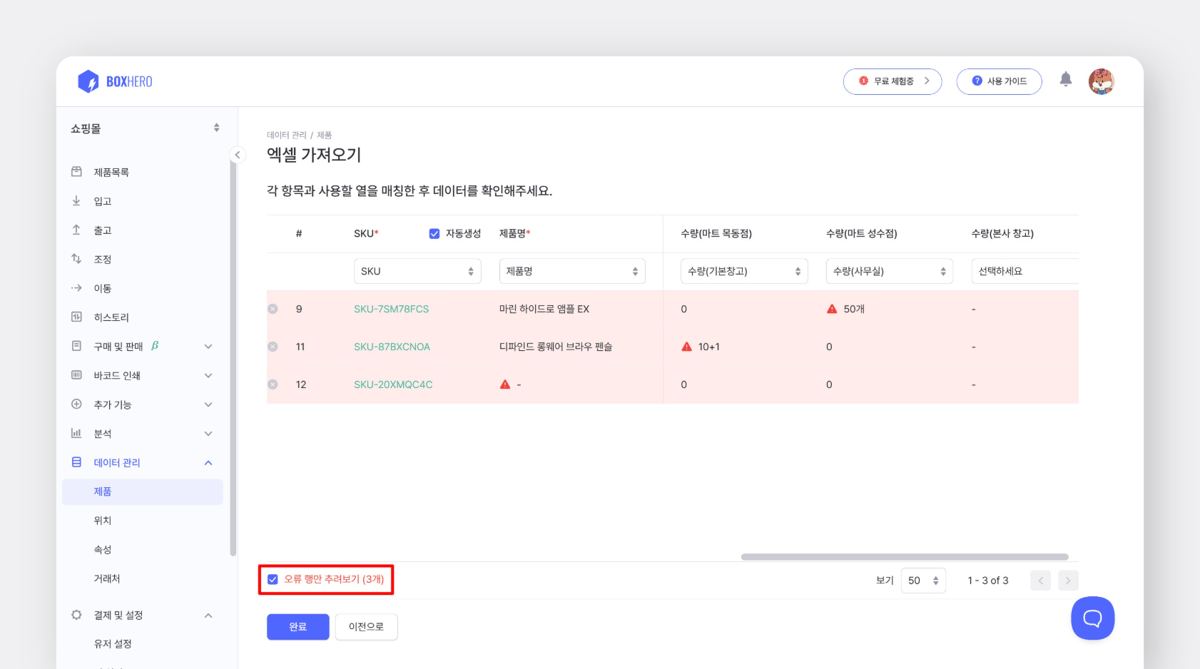The width and height of the screenshot is (1200, 669).
Task: Click the 완료 button
Action: pyautogui.click(x=297, y=625)
